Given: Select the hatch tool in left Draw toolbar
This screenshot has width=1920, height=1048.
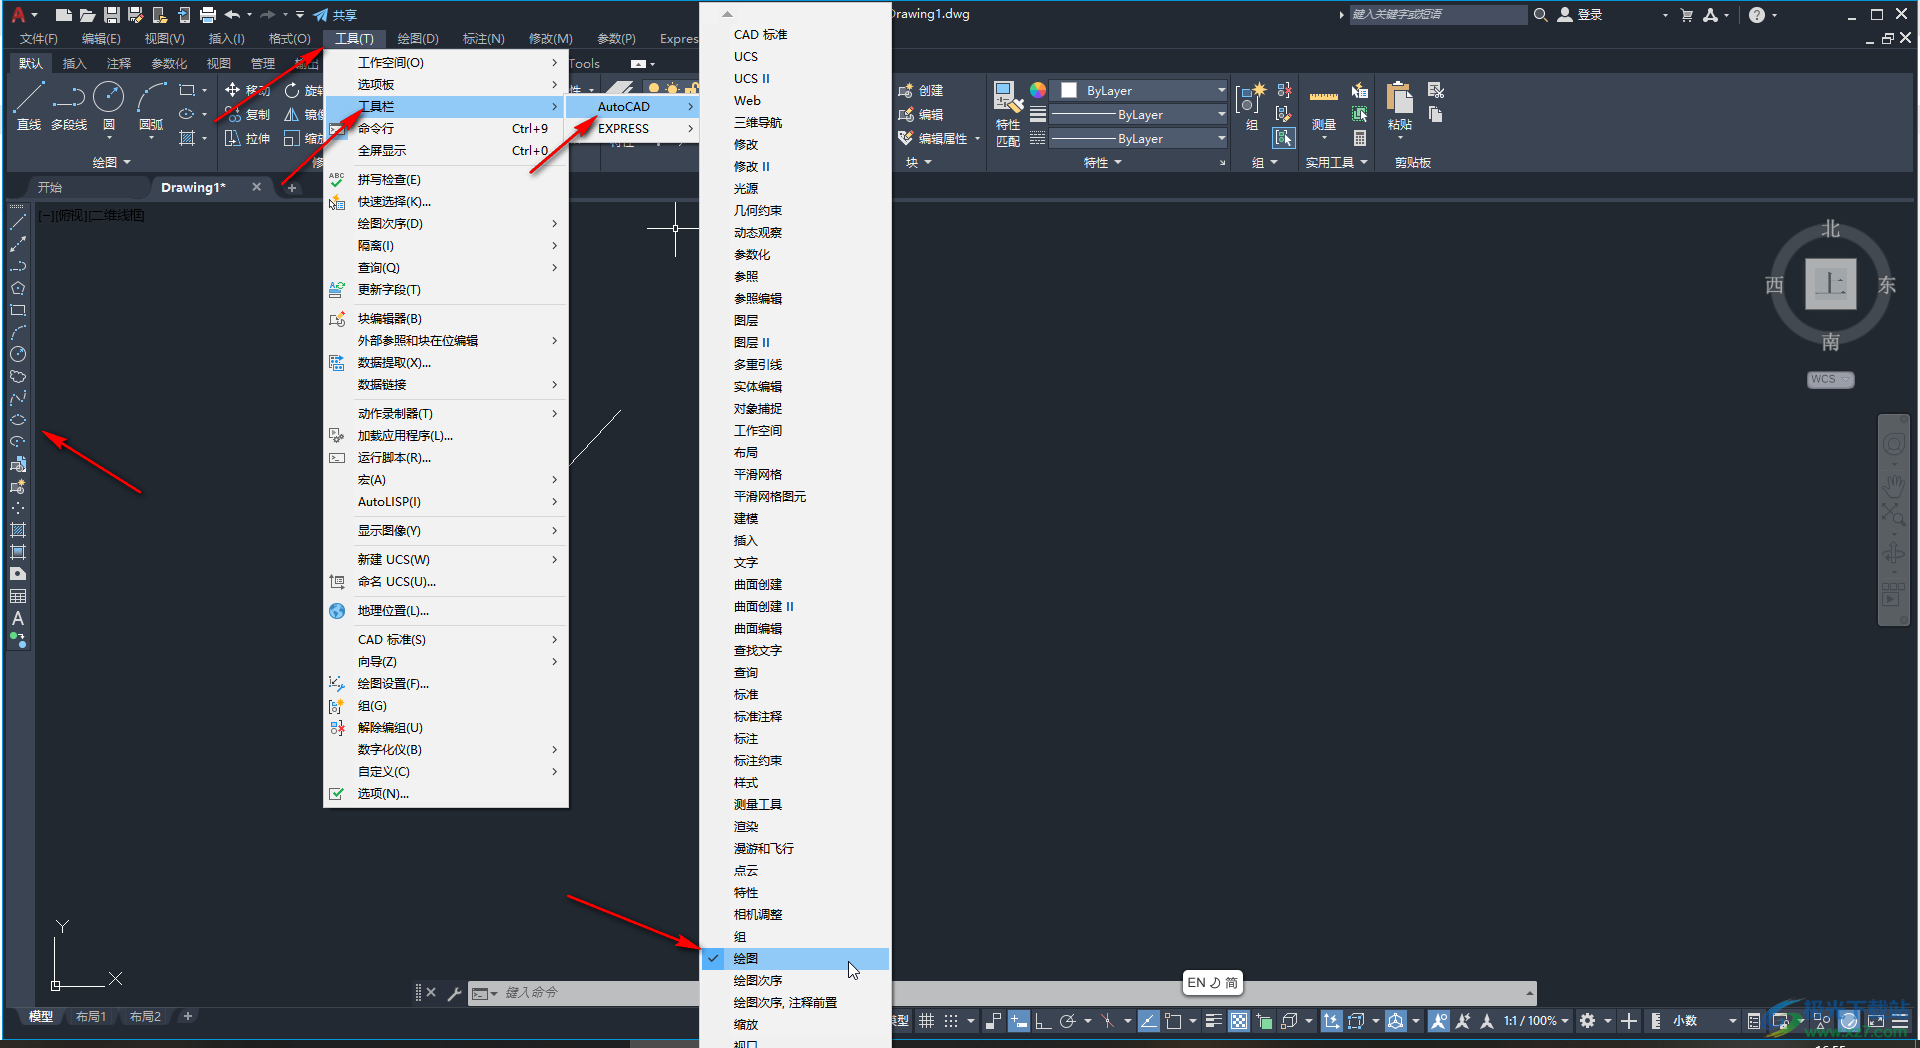Looking at the screenshot, I should click(18, 530).
